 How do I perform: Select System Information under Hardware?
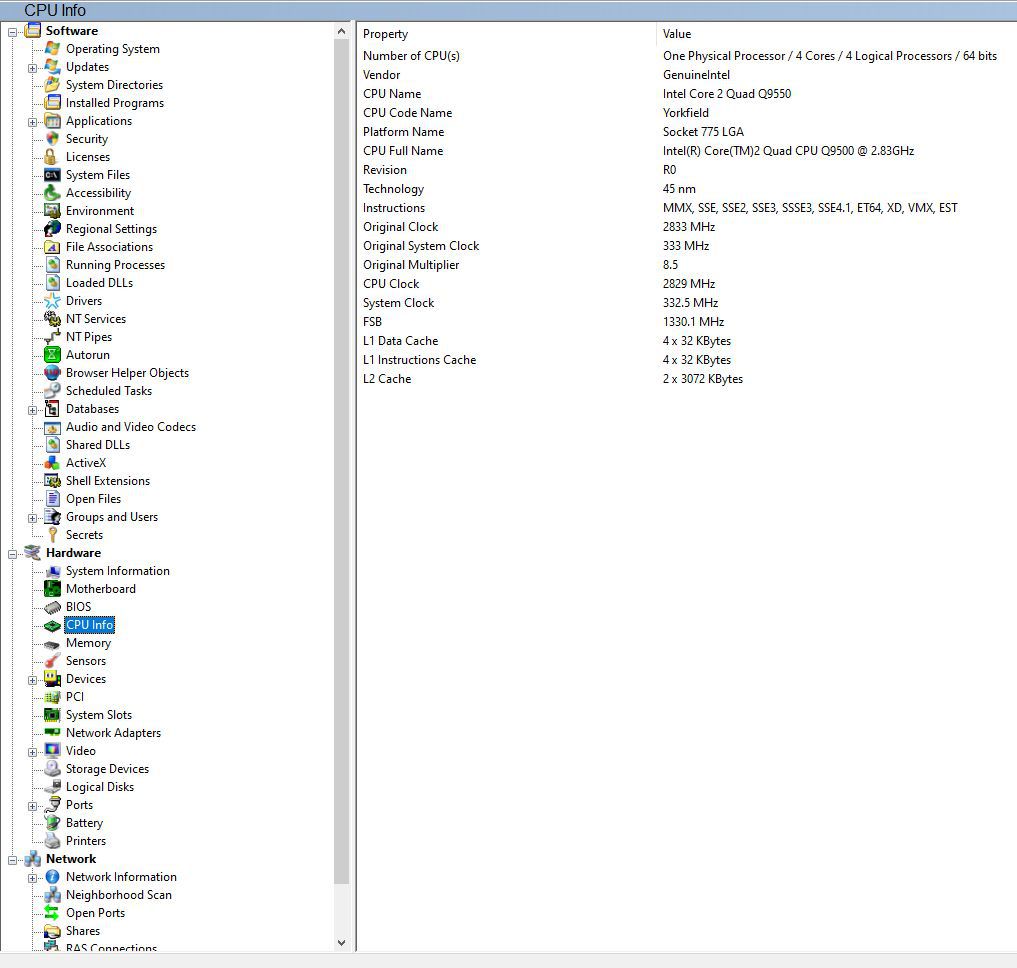[x=117, y=571]
